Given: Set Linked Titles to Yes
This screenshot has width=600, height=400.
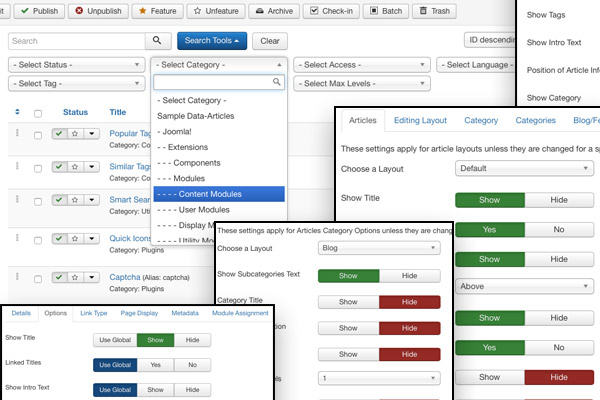Looking at the screenshot, I should pyautogui.click(x=156, y=365).
